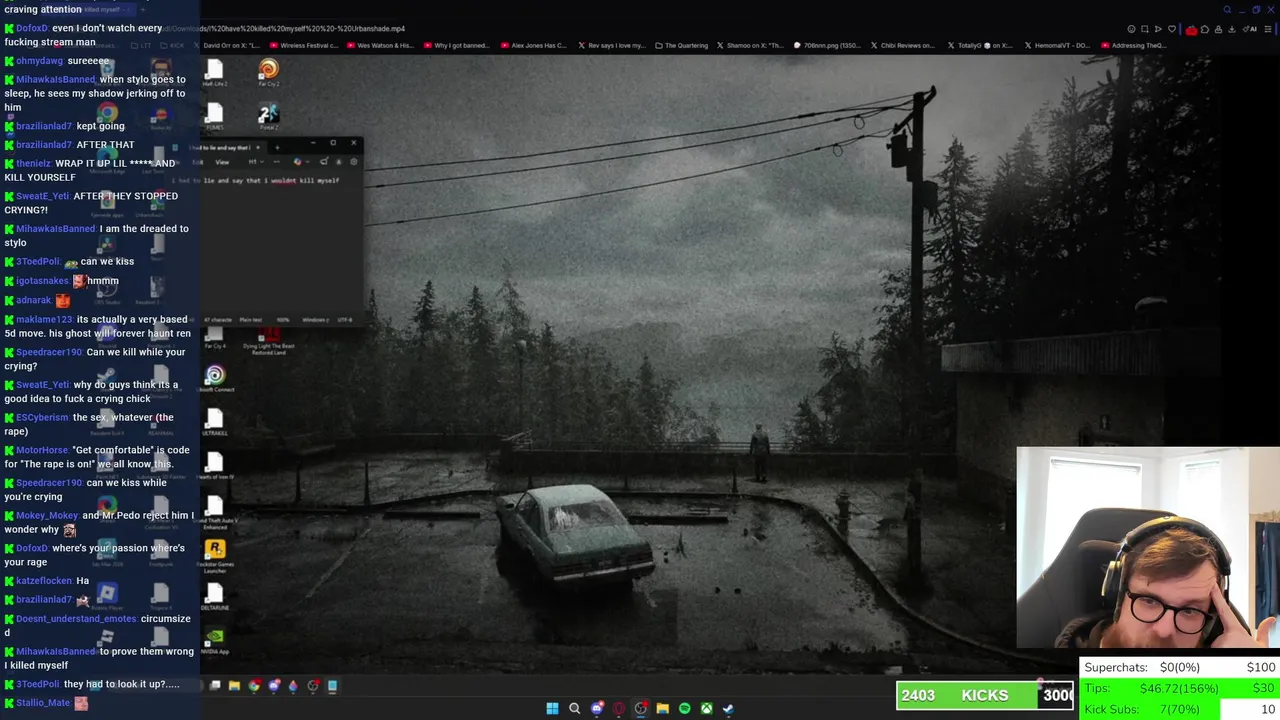Open the NVIDIA App desktop shortcut

[x=214, y=640]
